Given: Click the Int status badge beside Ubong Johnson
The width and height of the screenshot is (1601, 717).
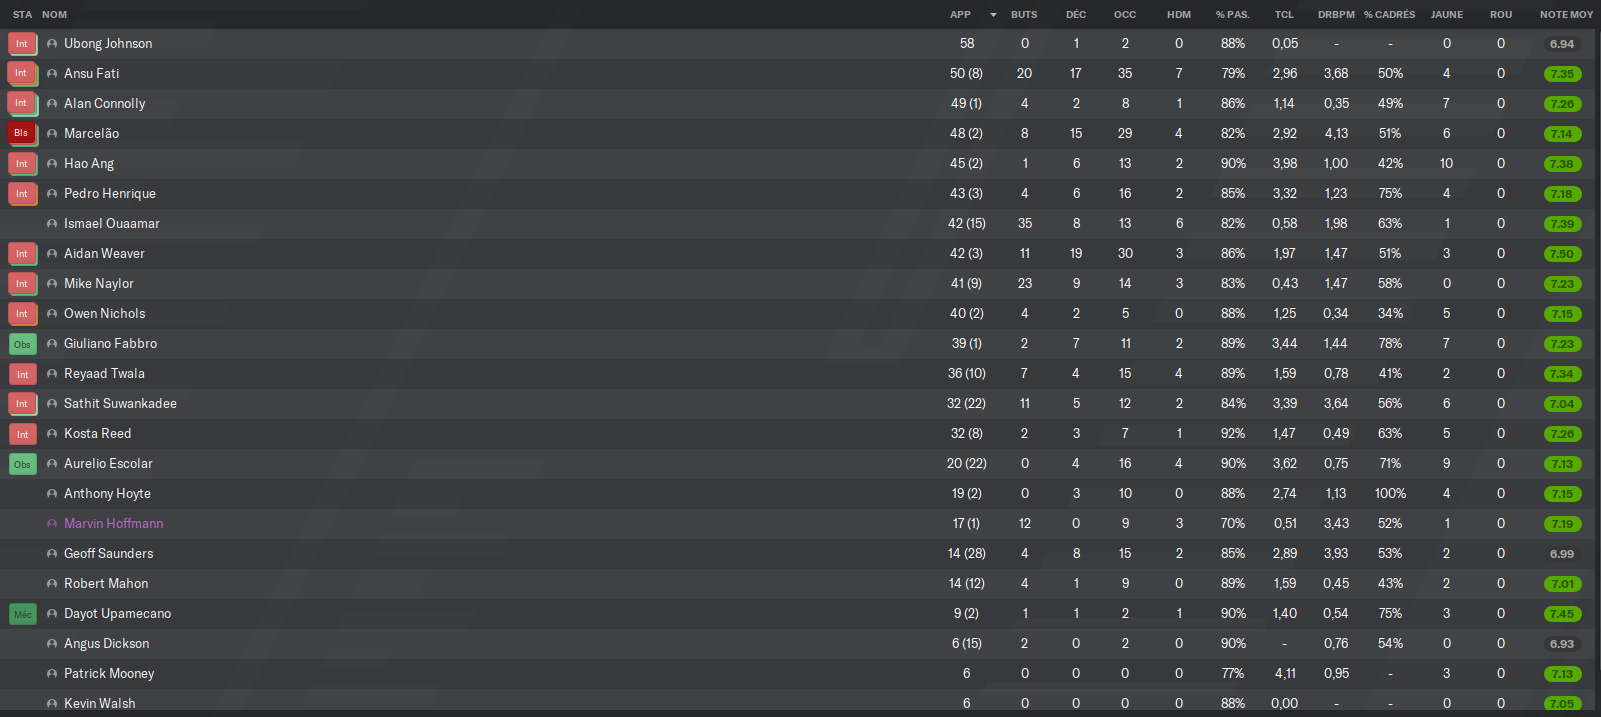Looking at the screenshot, I should (22, 44).
